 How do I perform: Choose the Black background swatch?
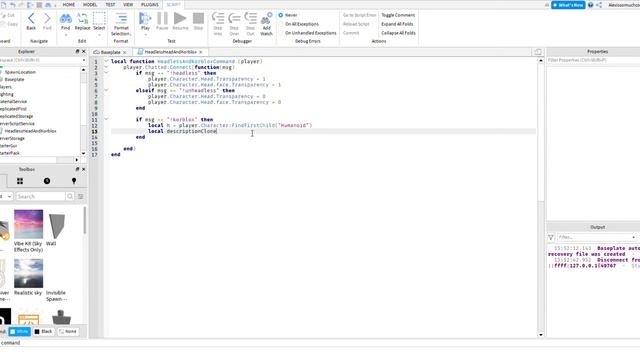[43, 331]
